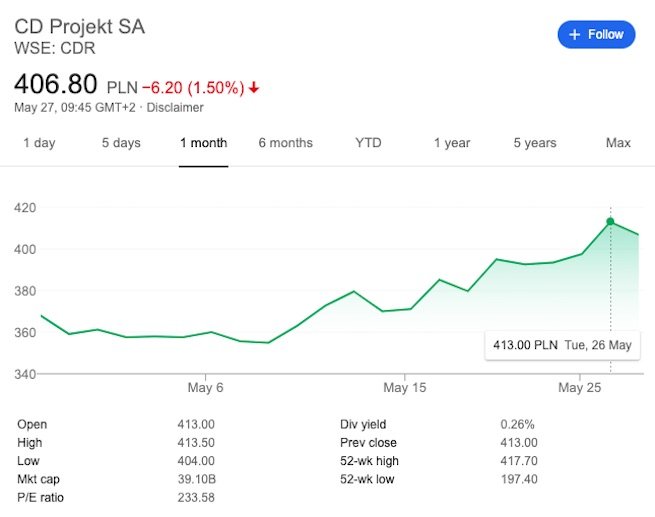
Task: Click the 52-wk low value 197.40
Action: 519,479
